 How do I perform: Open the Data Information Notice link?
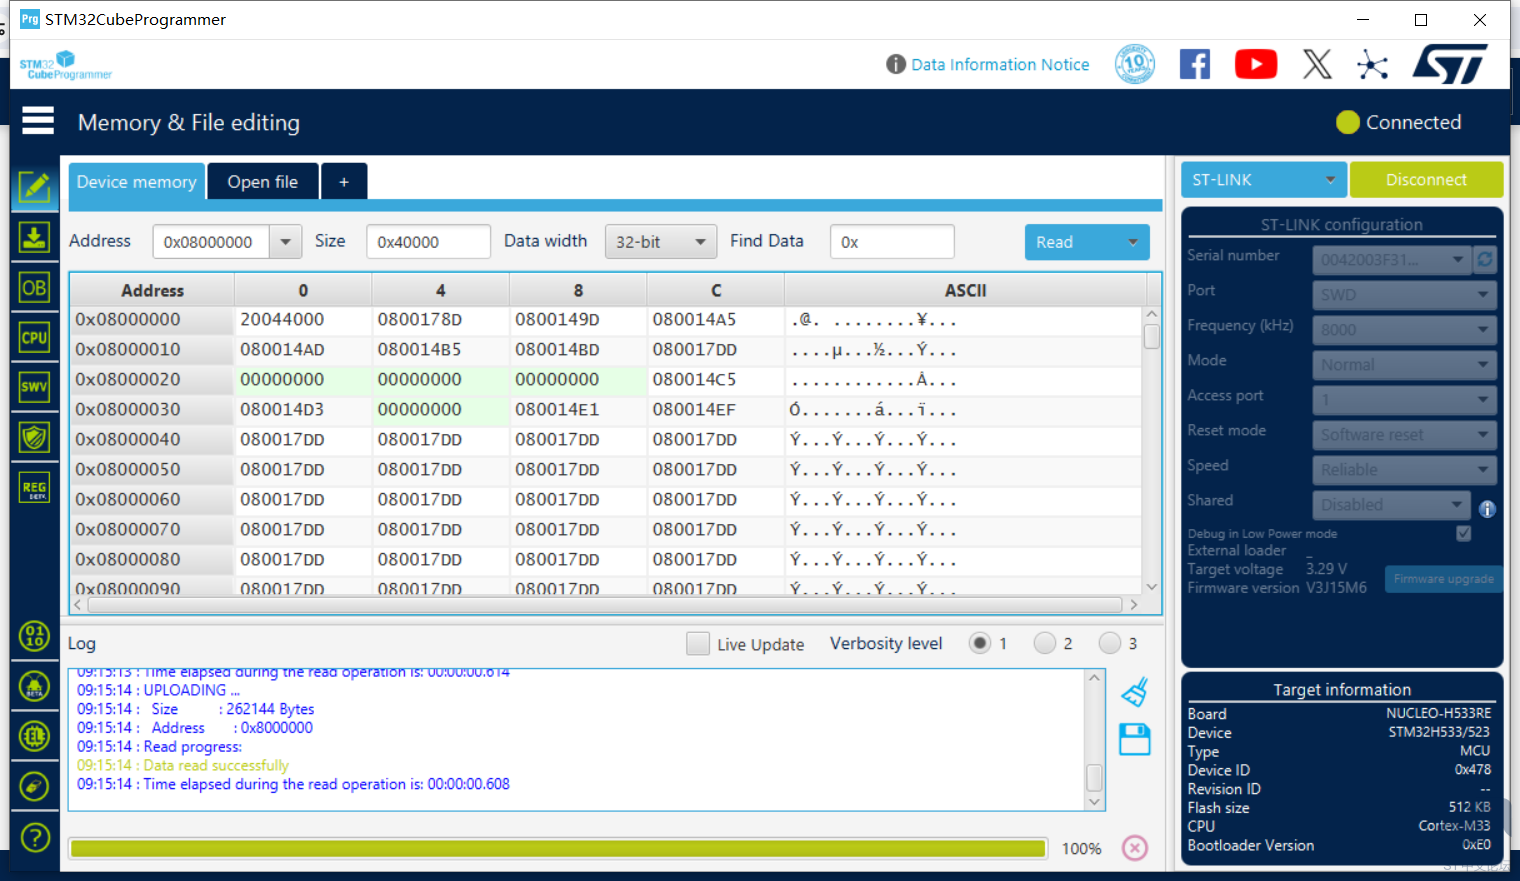point(1000,64)
